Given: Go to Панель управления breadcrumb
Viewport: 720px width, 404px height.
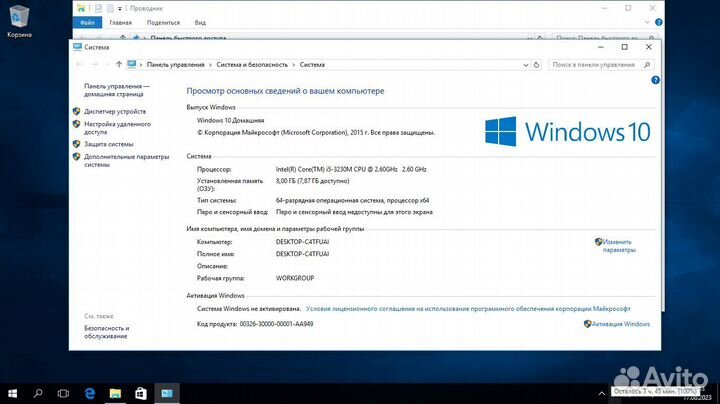Looking at the screenshot, I should [175, 65].
